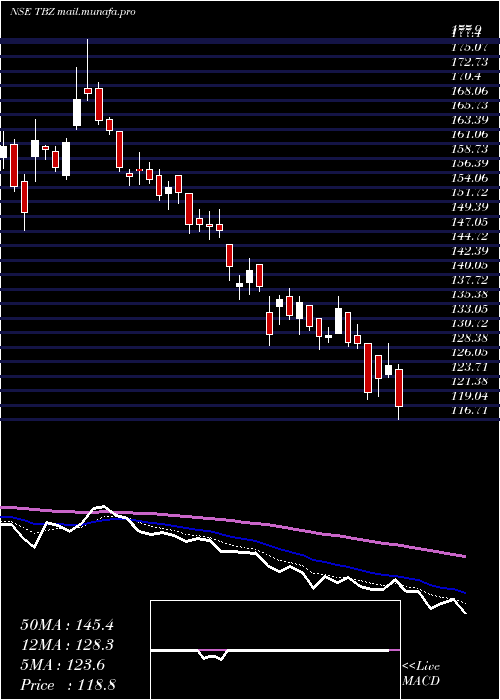Click the 119.04 price axis label

pyautogui.click(x=470, y=396)
